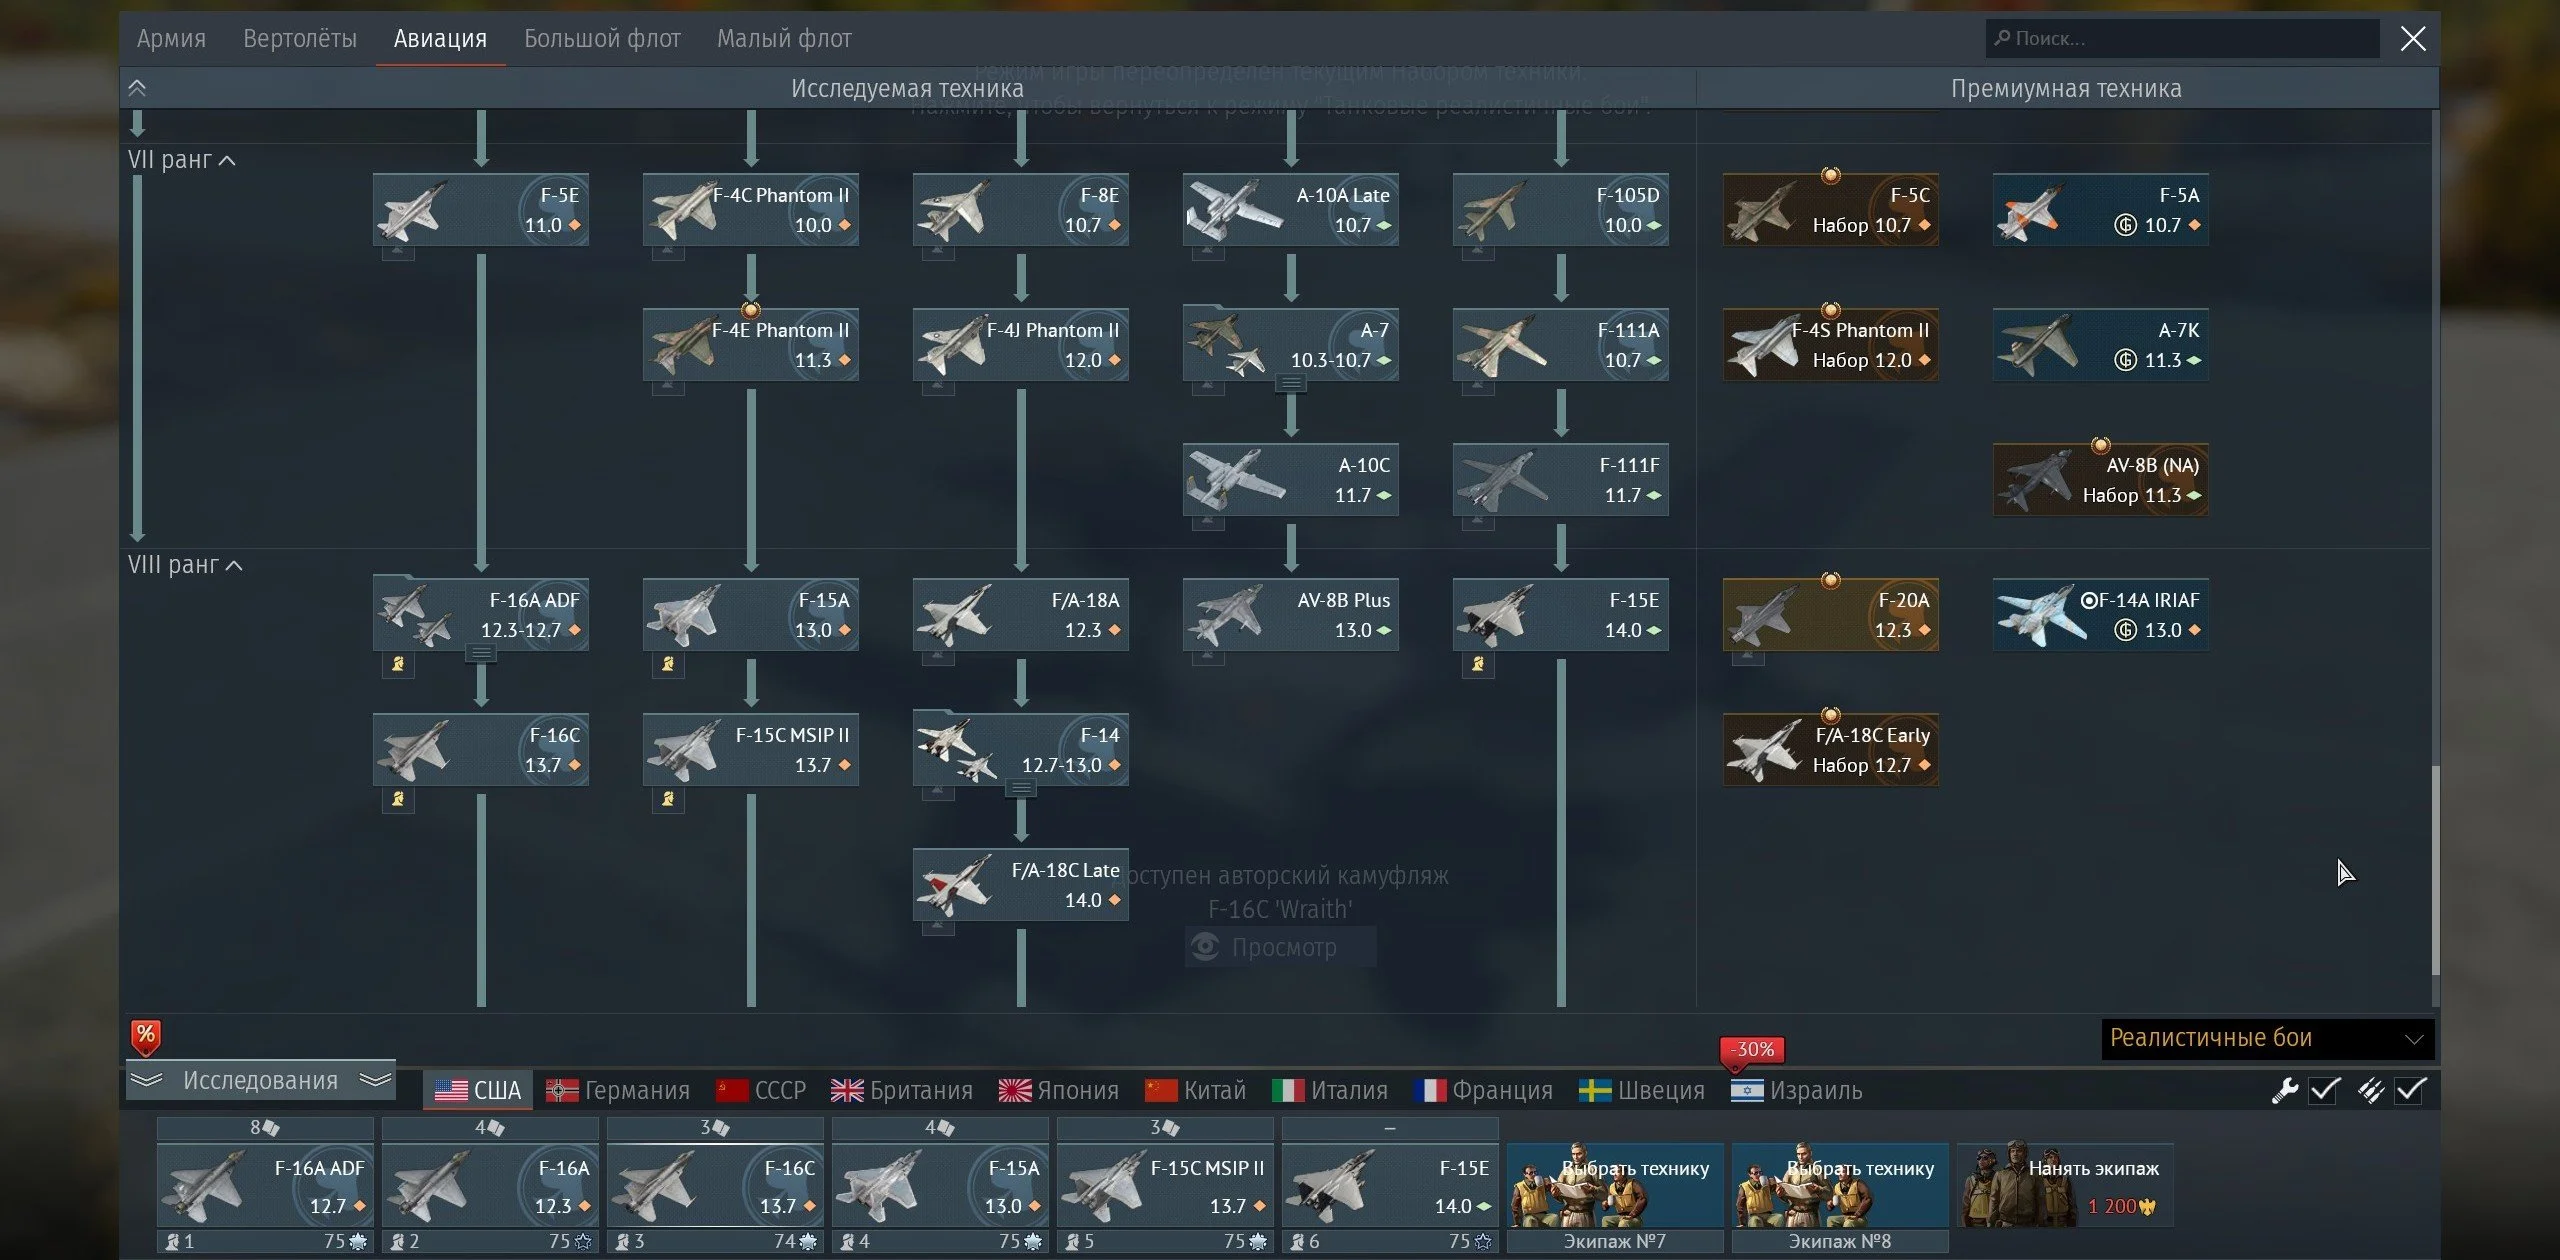The width and height of the screenshot is (2560, 1260).
Task: Toggle the auto-repair checkbox next to wrench
Action: pyautogui.click(x=2324, y=1090)
